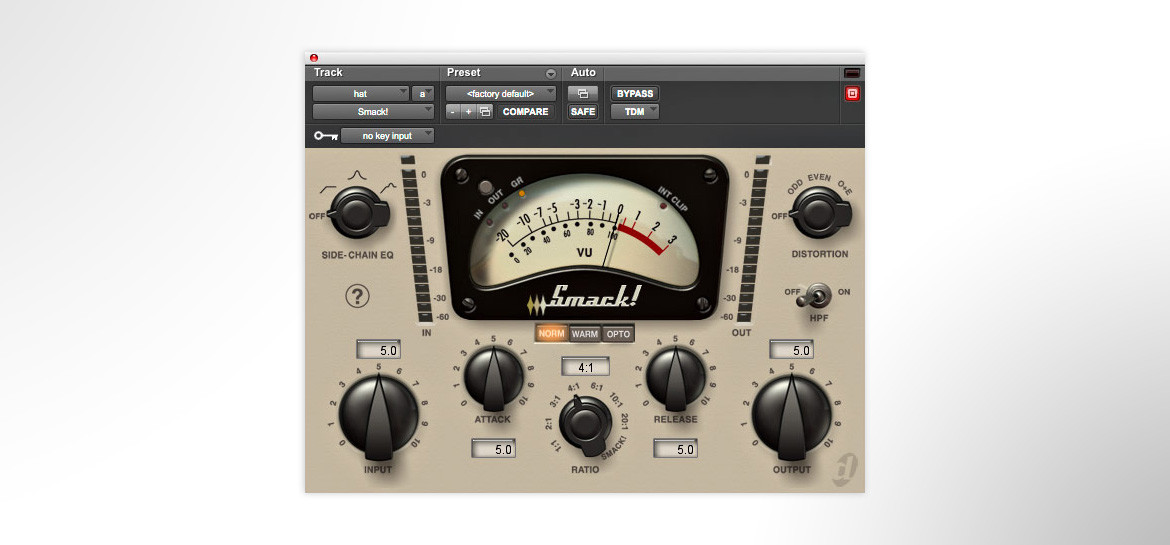Click the Smack! logo on the meter
The image size is (1170, 545).
click(x=585, y=299)
